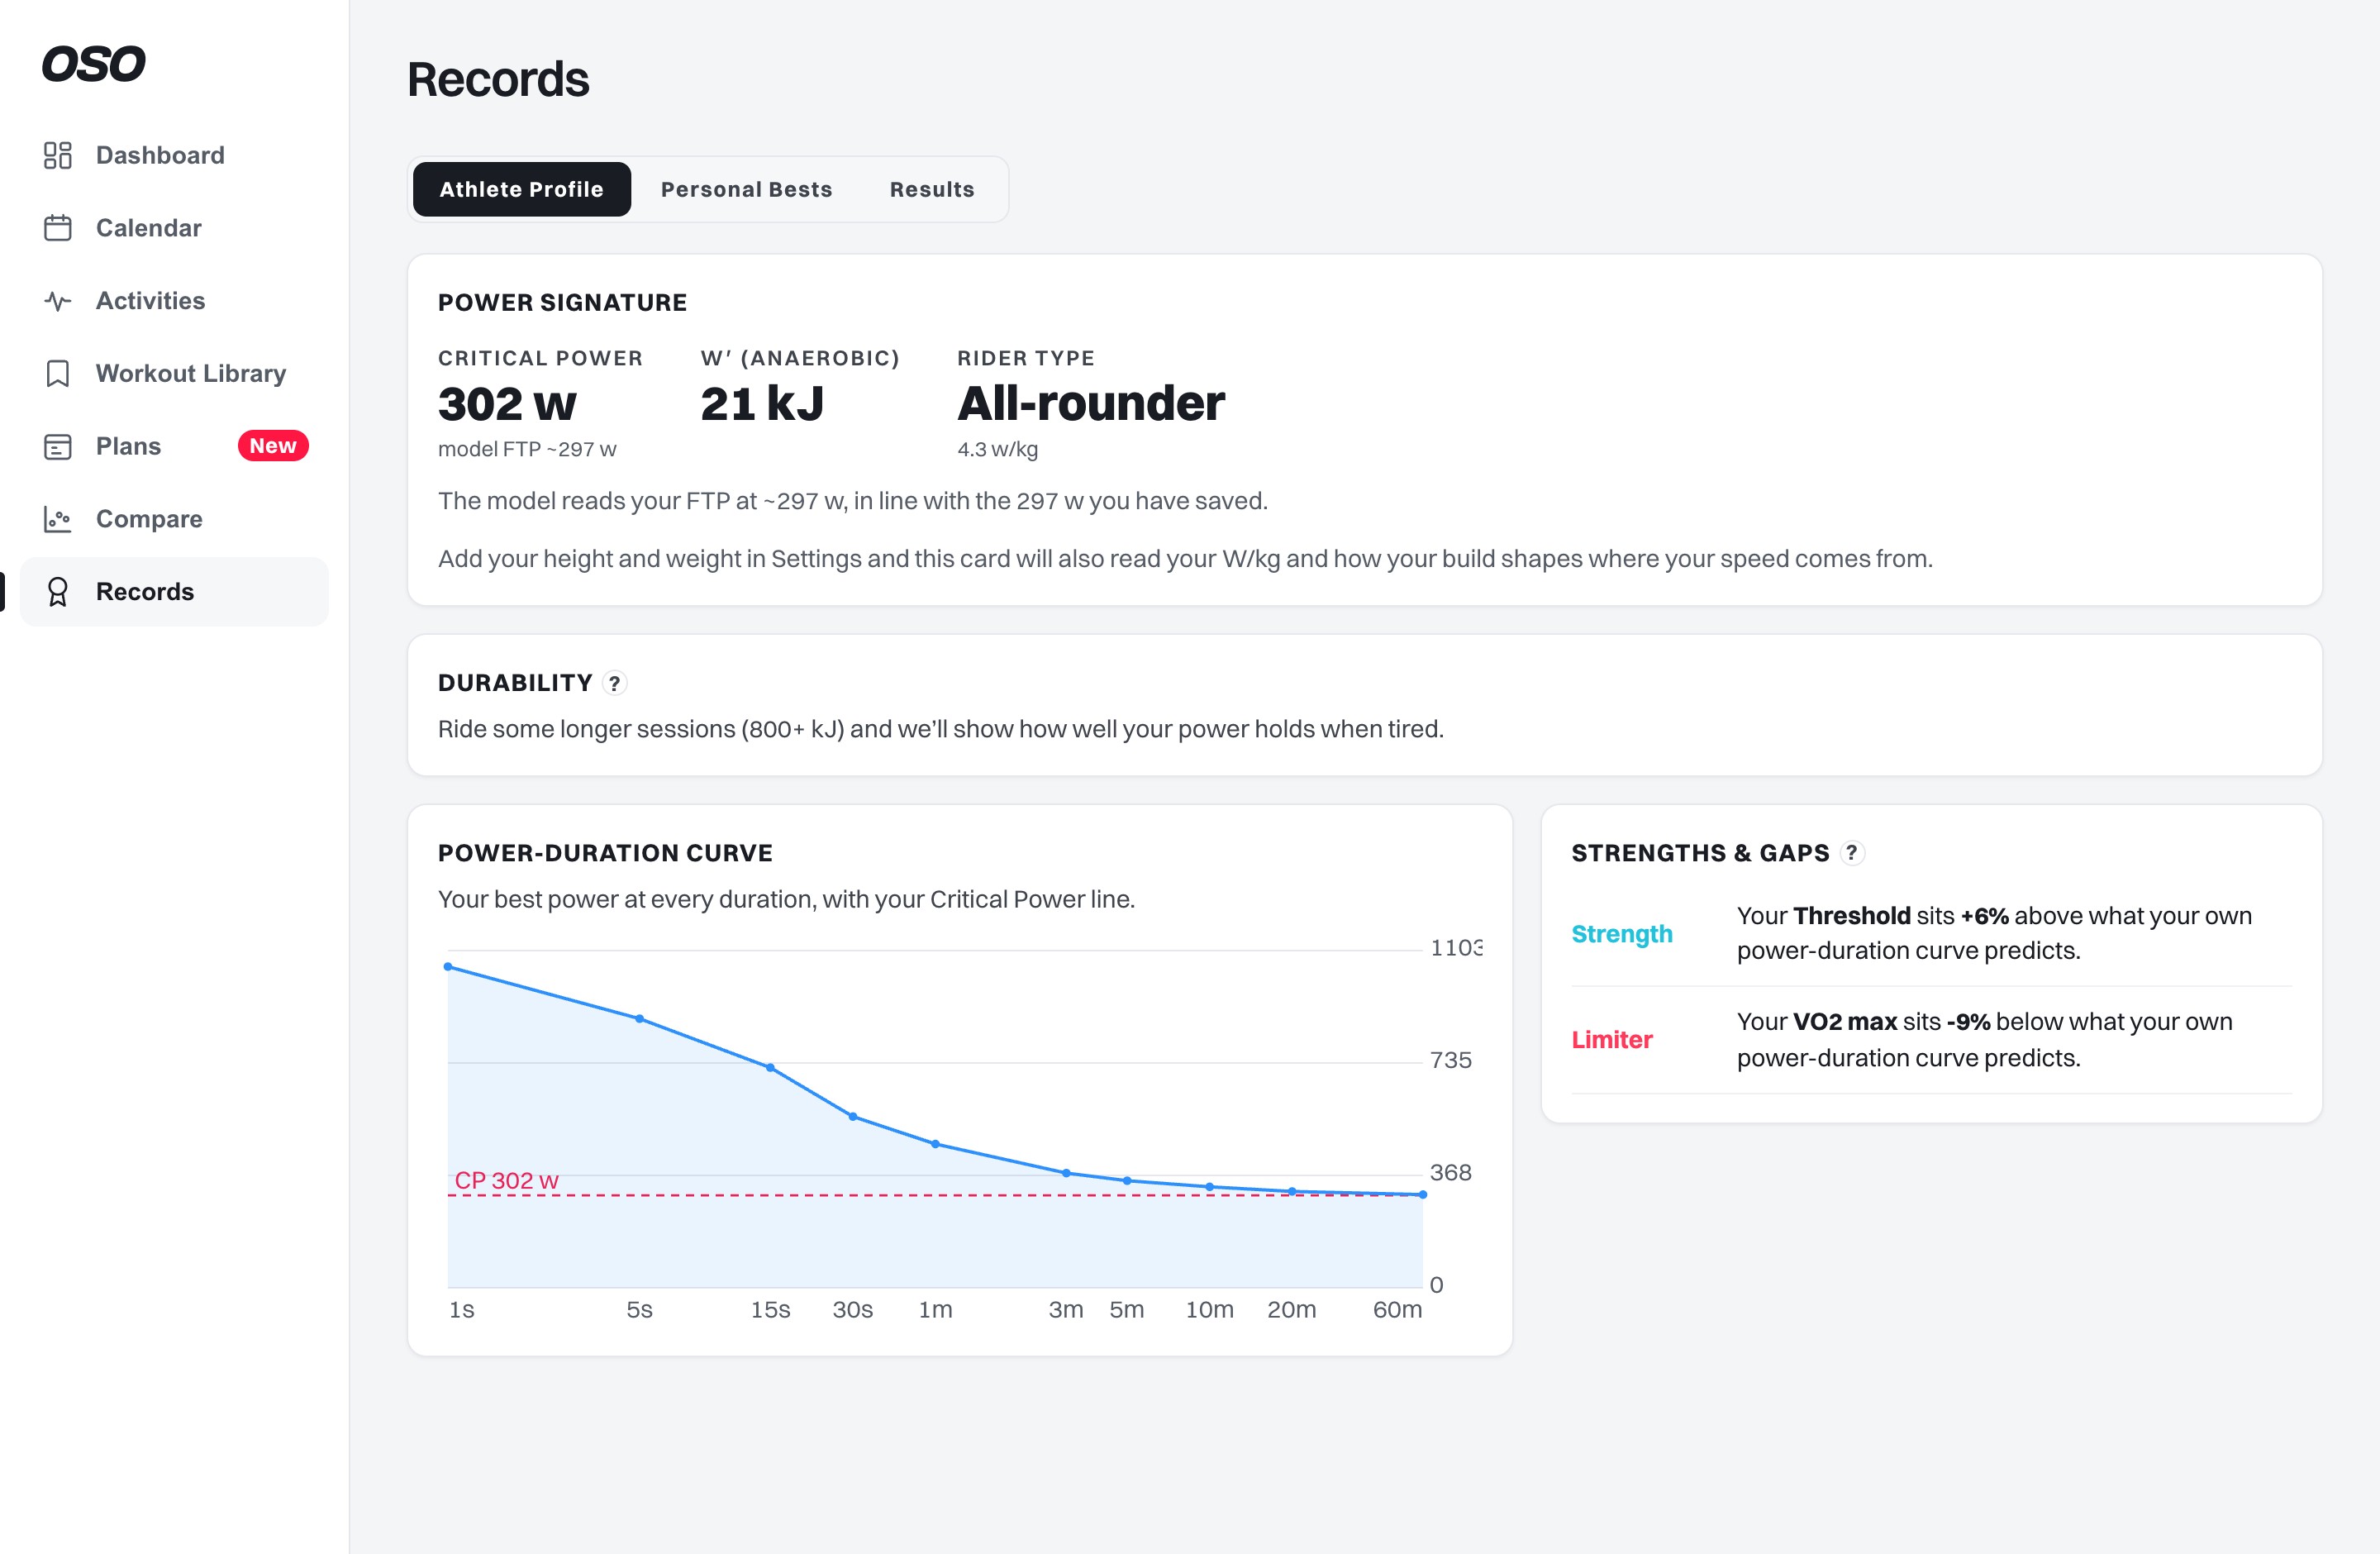Click the Compare scatter chart icon

(58, 519)
